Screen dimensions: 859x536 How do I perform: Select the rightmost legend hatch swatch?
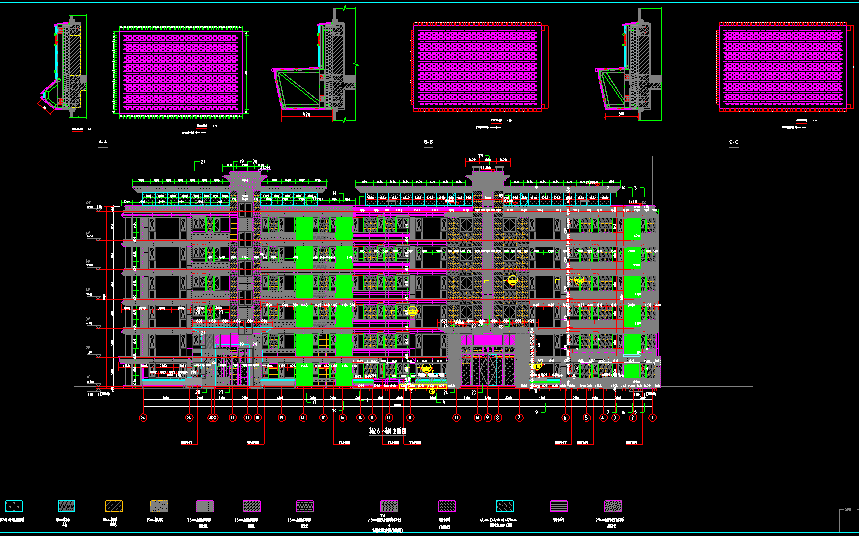coord(612,506)
